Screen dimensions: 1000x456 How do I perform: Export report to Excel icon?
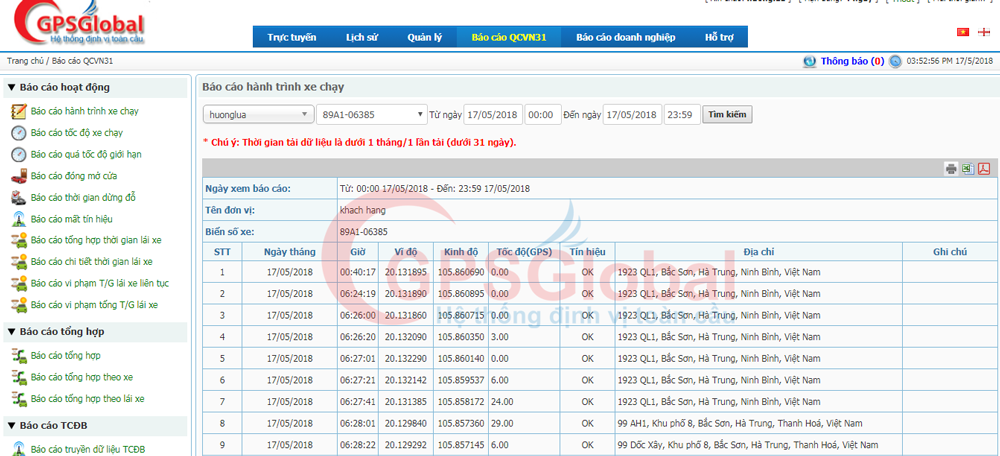[x=967, y=168]
